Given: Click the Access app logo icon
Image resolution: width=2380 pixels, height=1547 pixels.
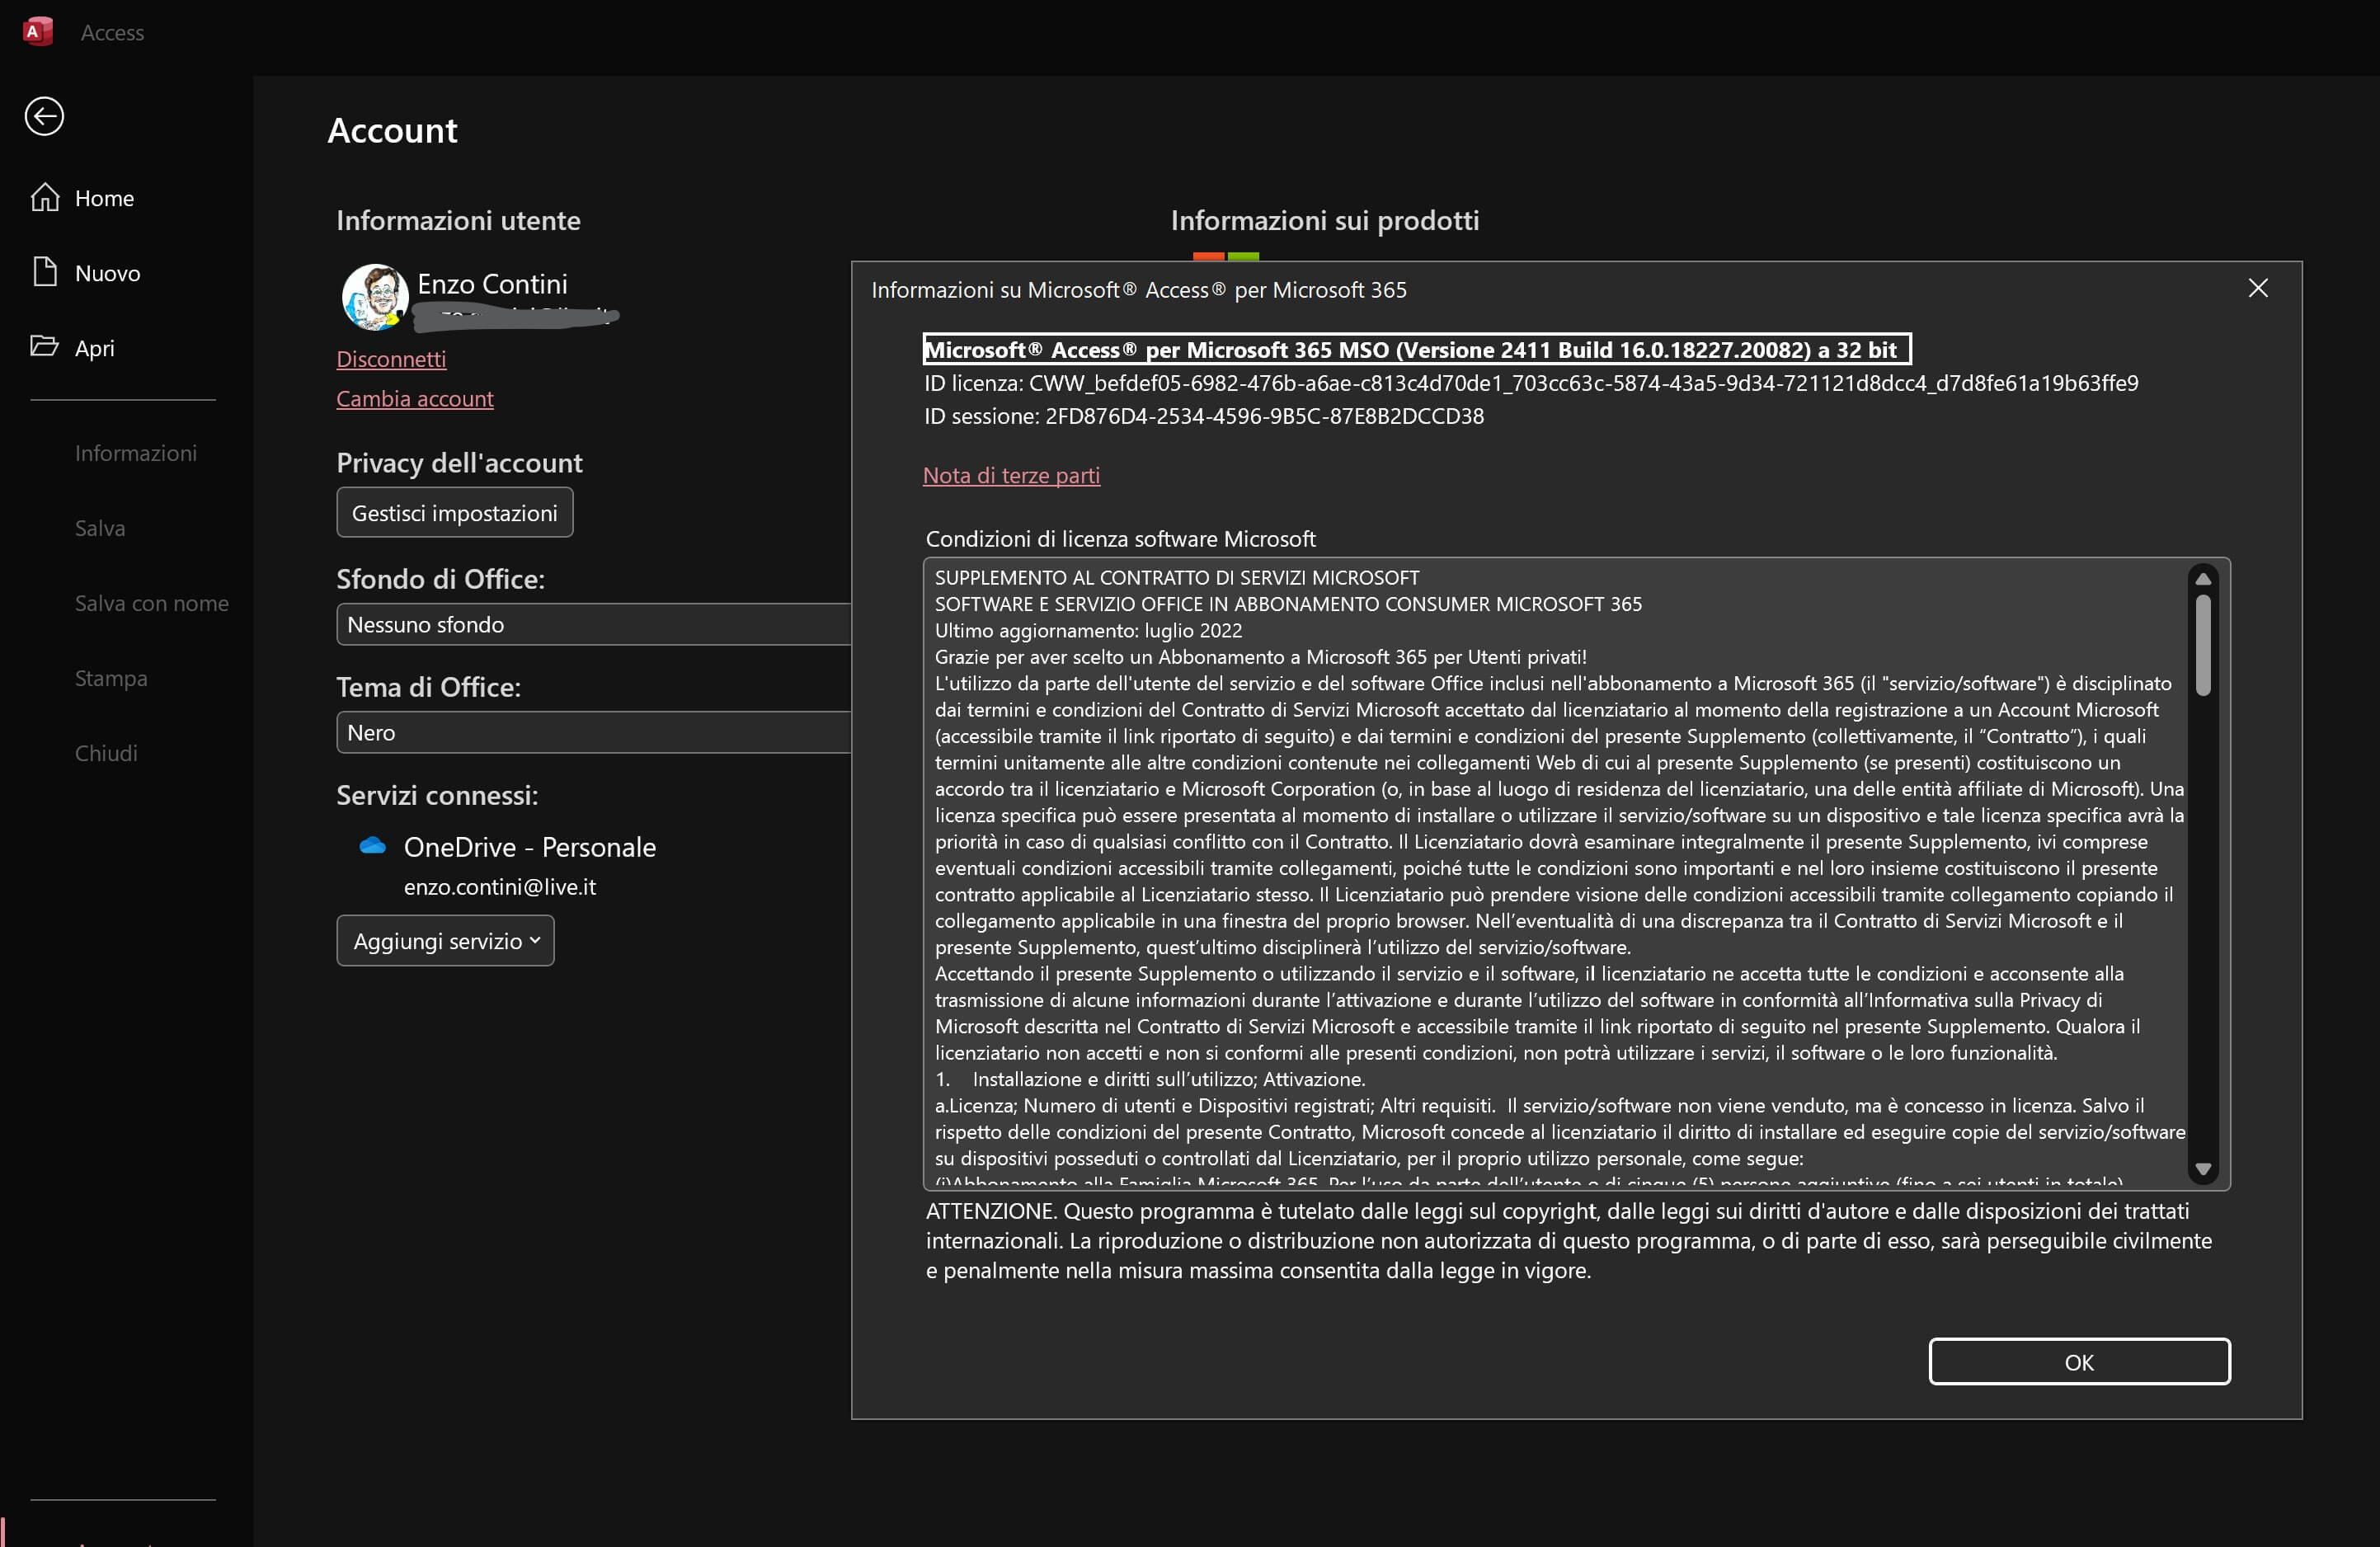Looking at the screenshot, I should tap(37, 31).
